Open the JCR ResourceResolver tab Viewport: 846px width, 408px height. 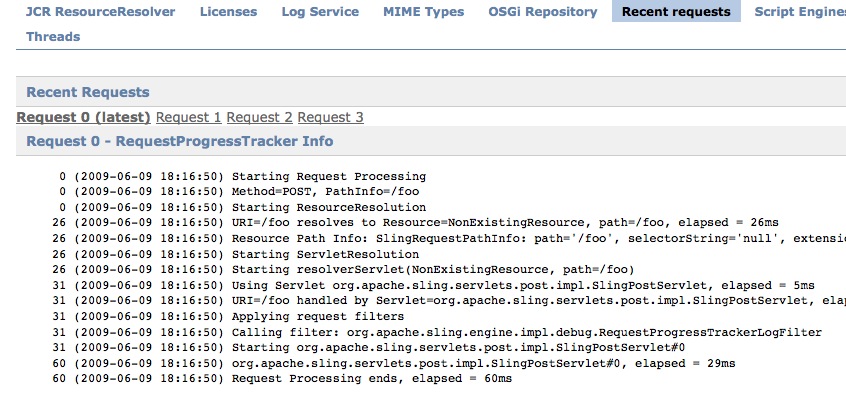pos(101,12)
